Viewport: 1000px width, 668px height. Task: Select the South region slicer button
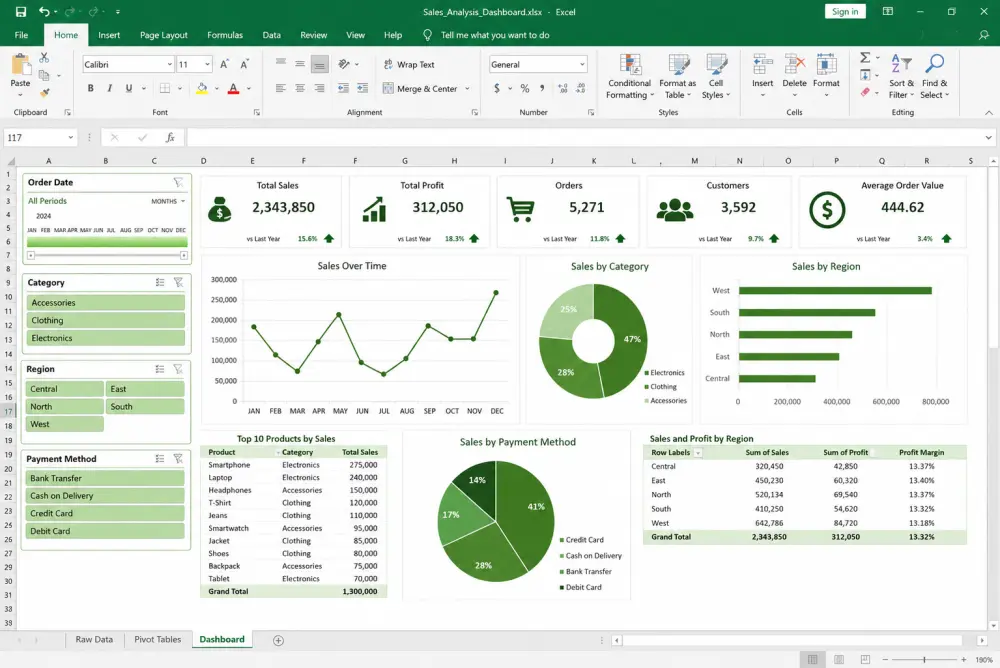145,406
